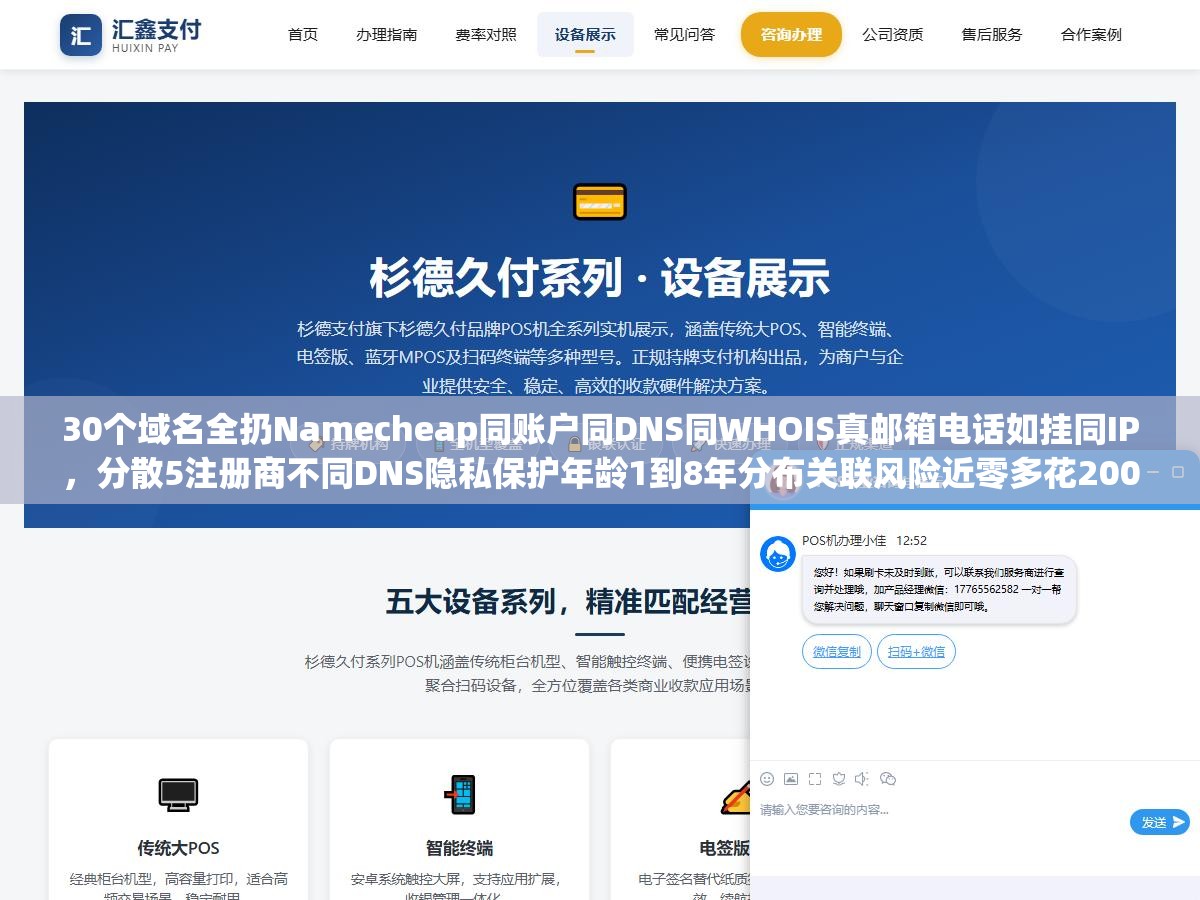The height and width of the screenshot is (900, 1200).
Task: Click the chat message bubble with WeChat number
Action: tap(939, 589)
